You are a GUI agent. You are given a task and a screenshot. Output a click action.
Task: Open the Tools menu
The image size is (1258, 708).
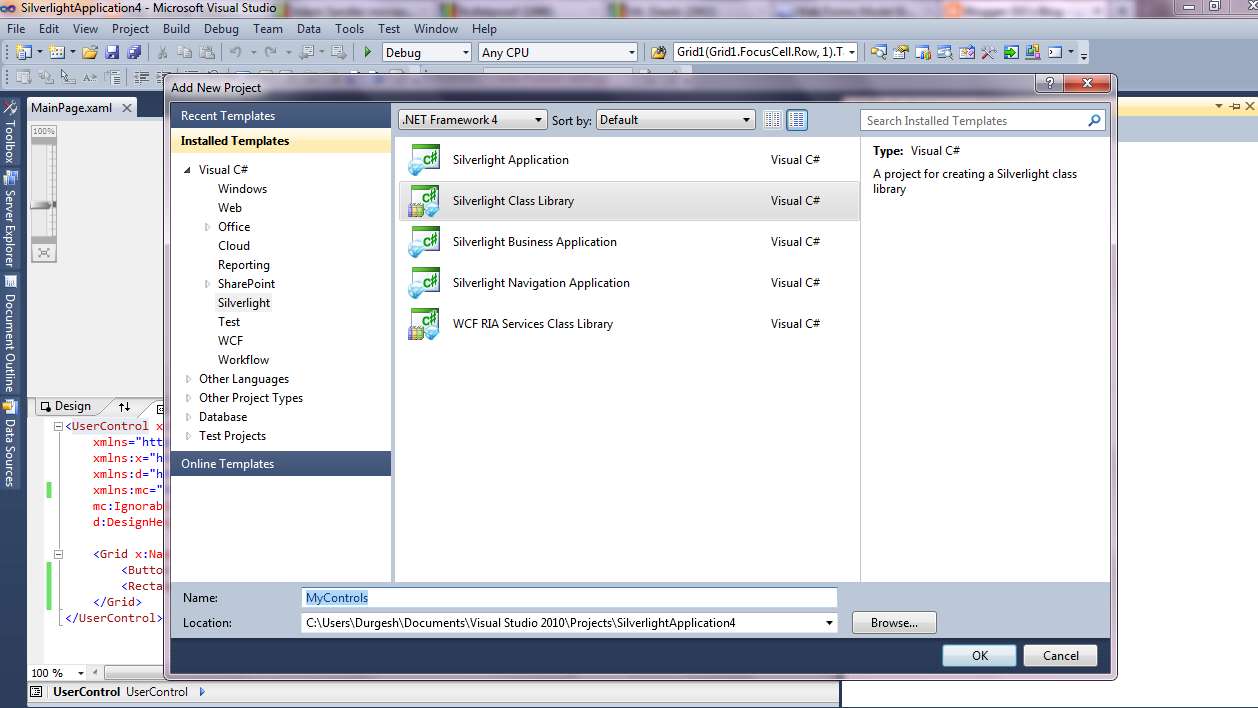coord(349,29)
